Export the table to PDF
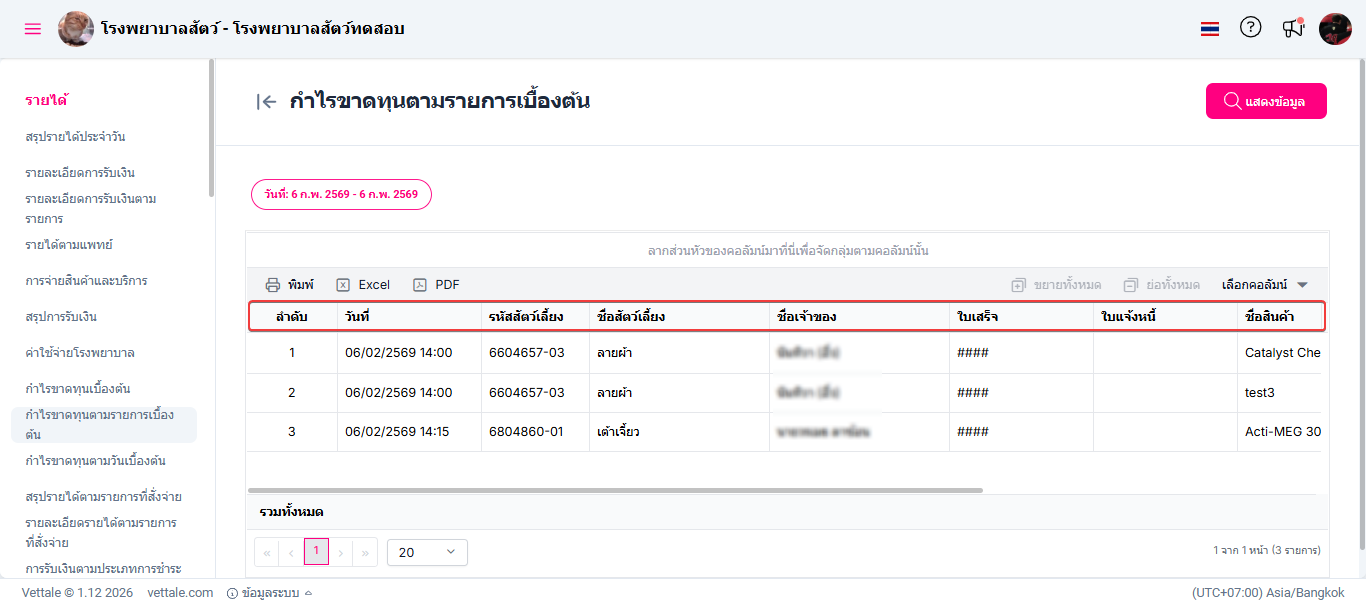 pyautogui.click(x=436, y=285)
